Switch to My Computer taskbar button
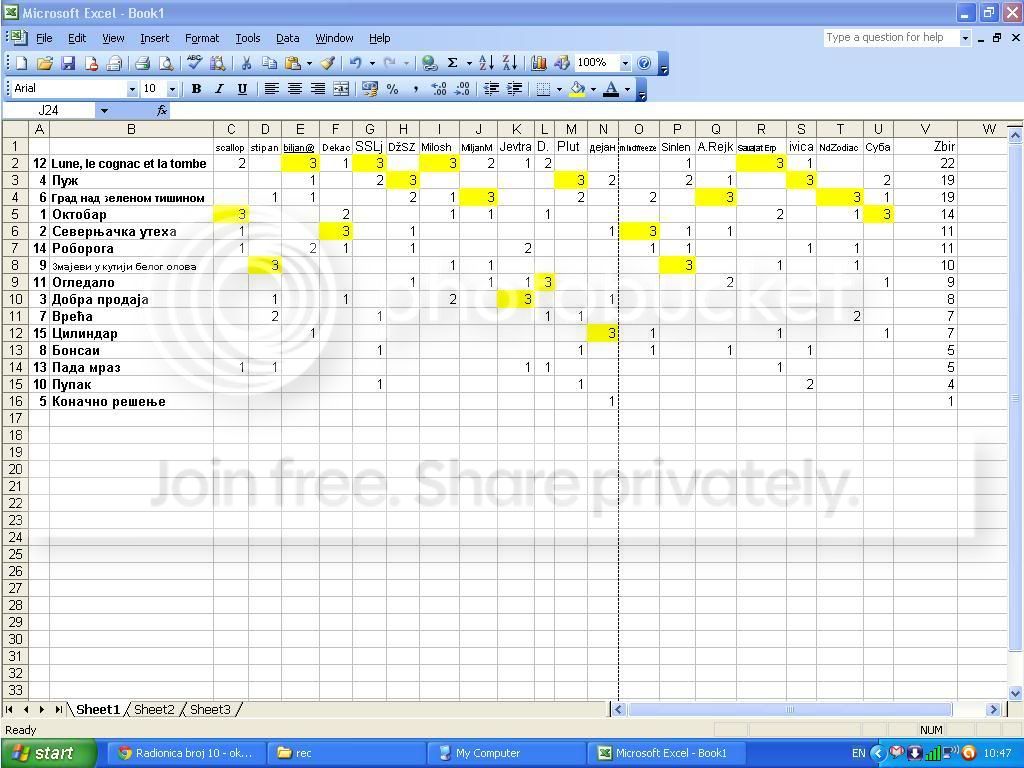 pos(487,753)
